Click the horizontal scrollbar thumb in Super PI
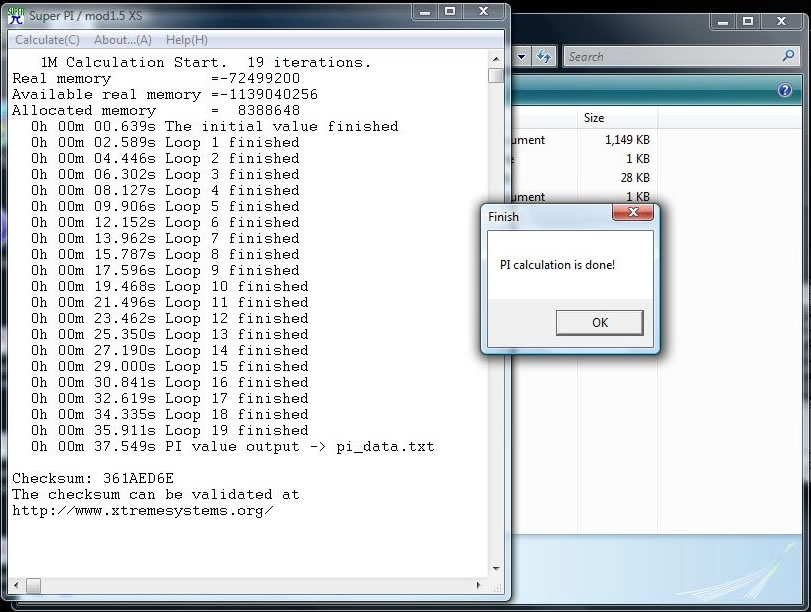This screenshot has width=811, height=612. [34, 586]
